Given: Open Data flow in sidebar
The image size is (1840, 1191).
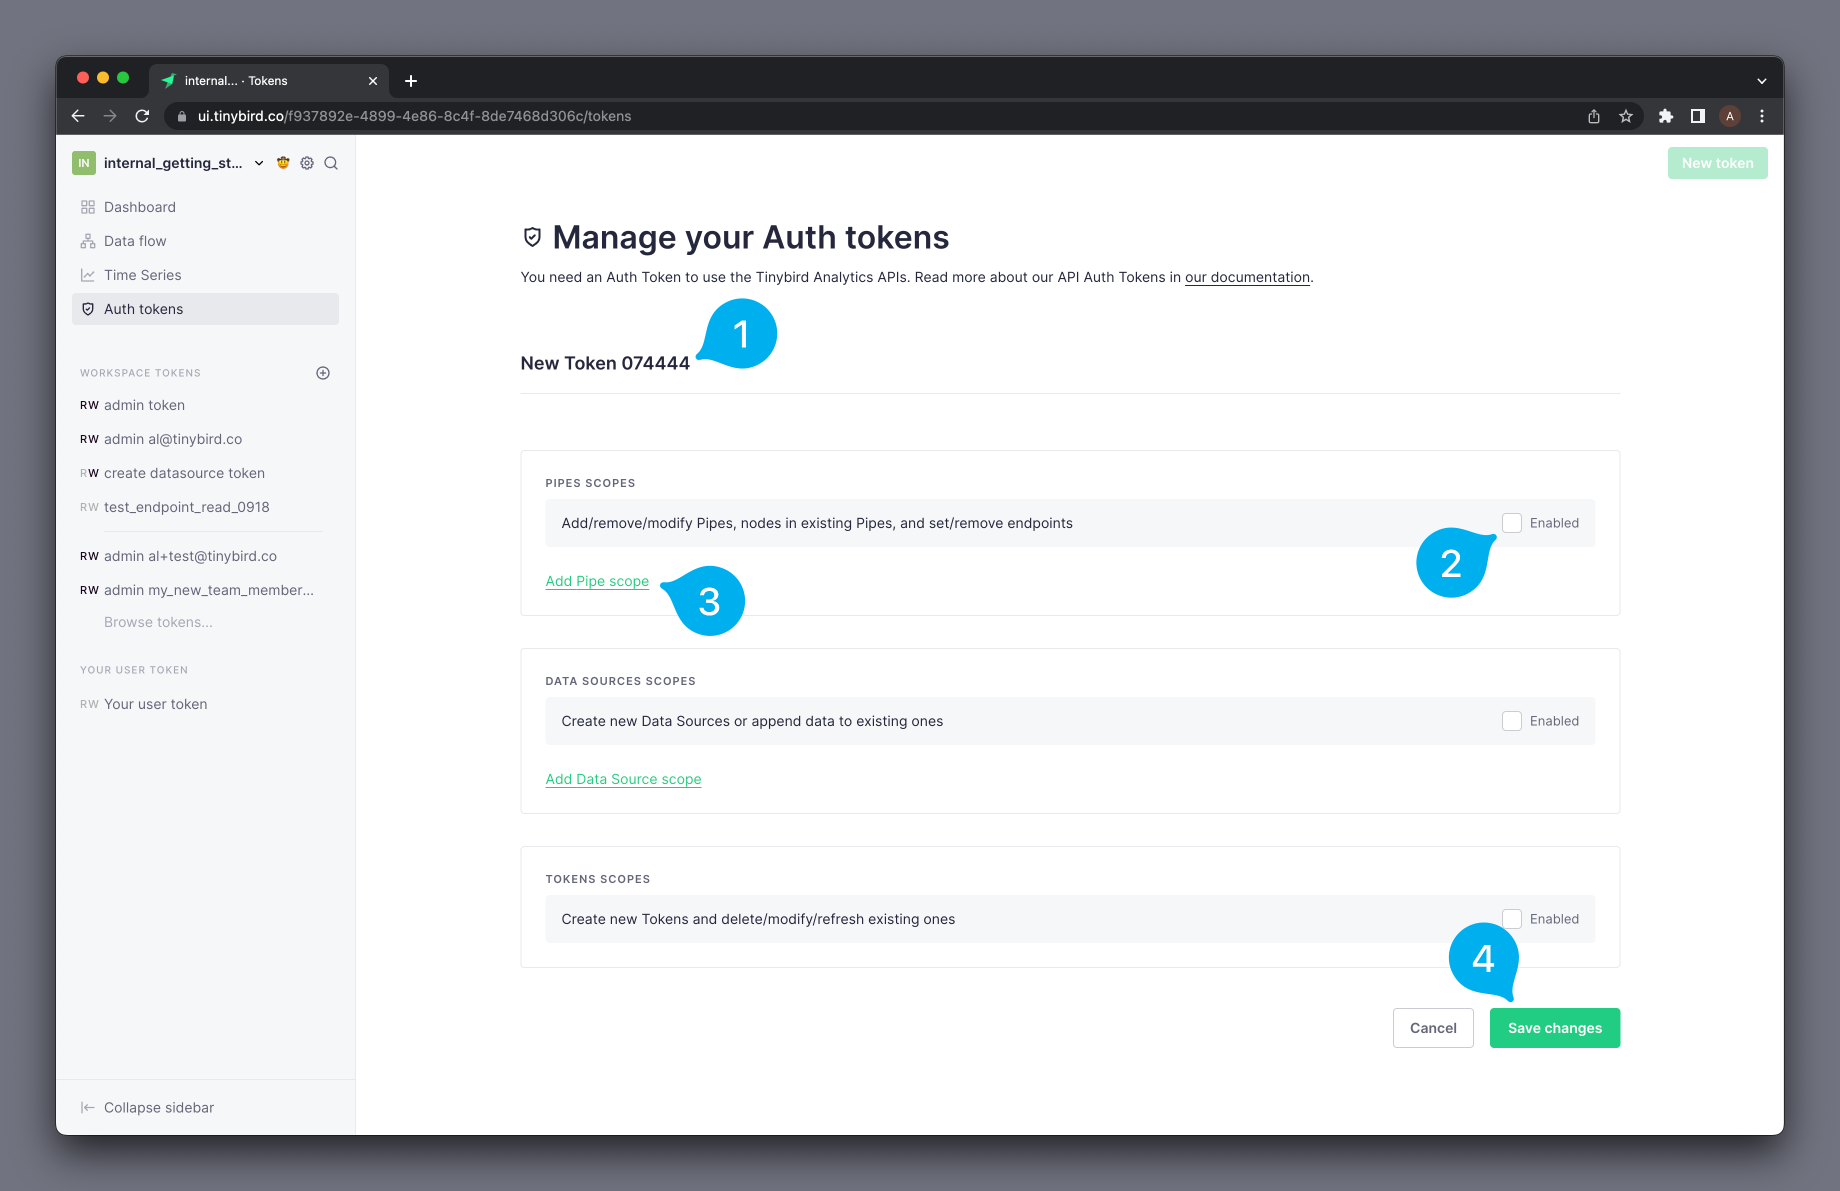Looking at the screenshot, I should tap(205, 241).
